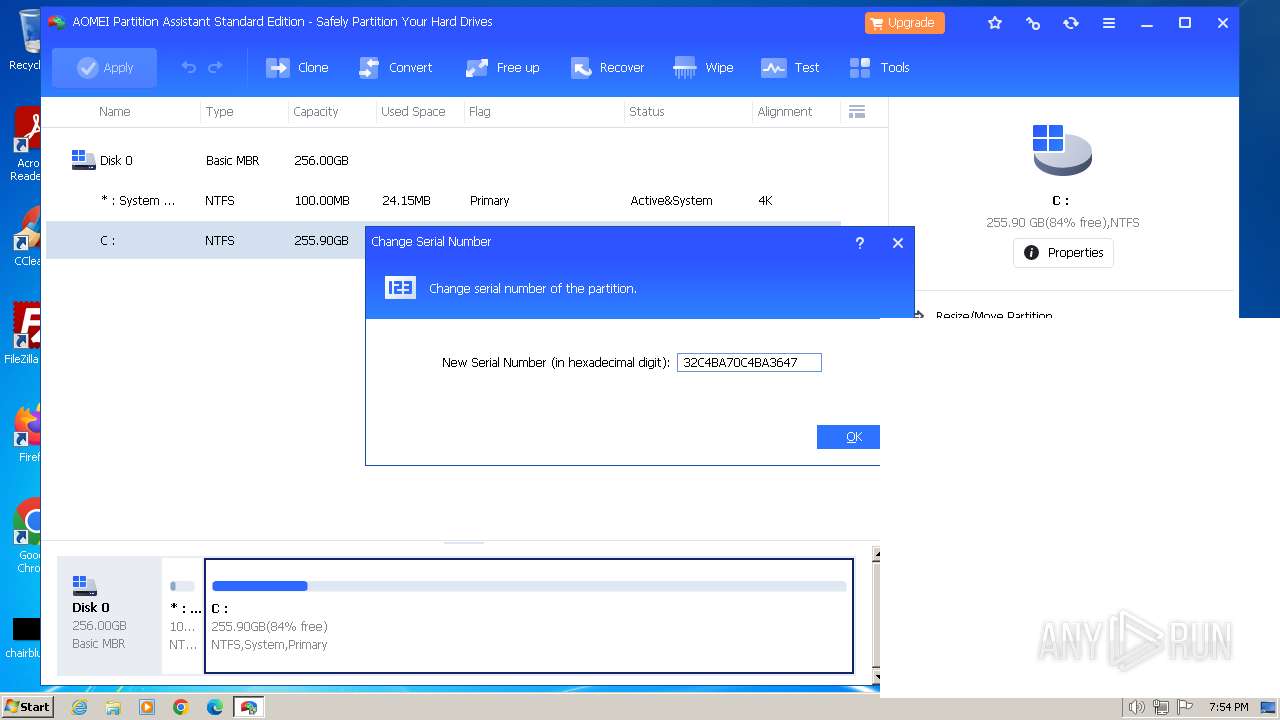This screenshot has height=720, width=1280.
Task: Click the Flag column header
Action: click(479, 111)
